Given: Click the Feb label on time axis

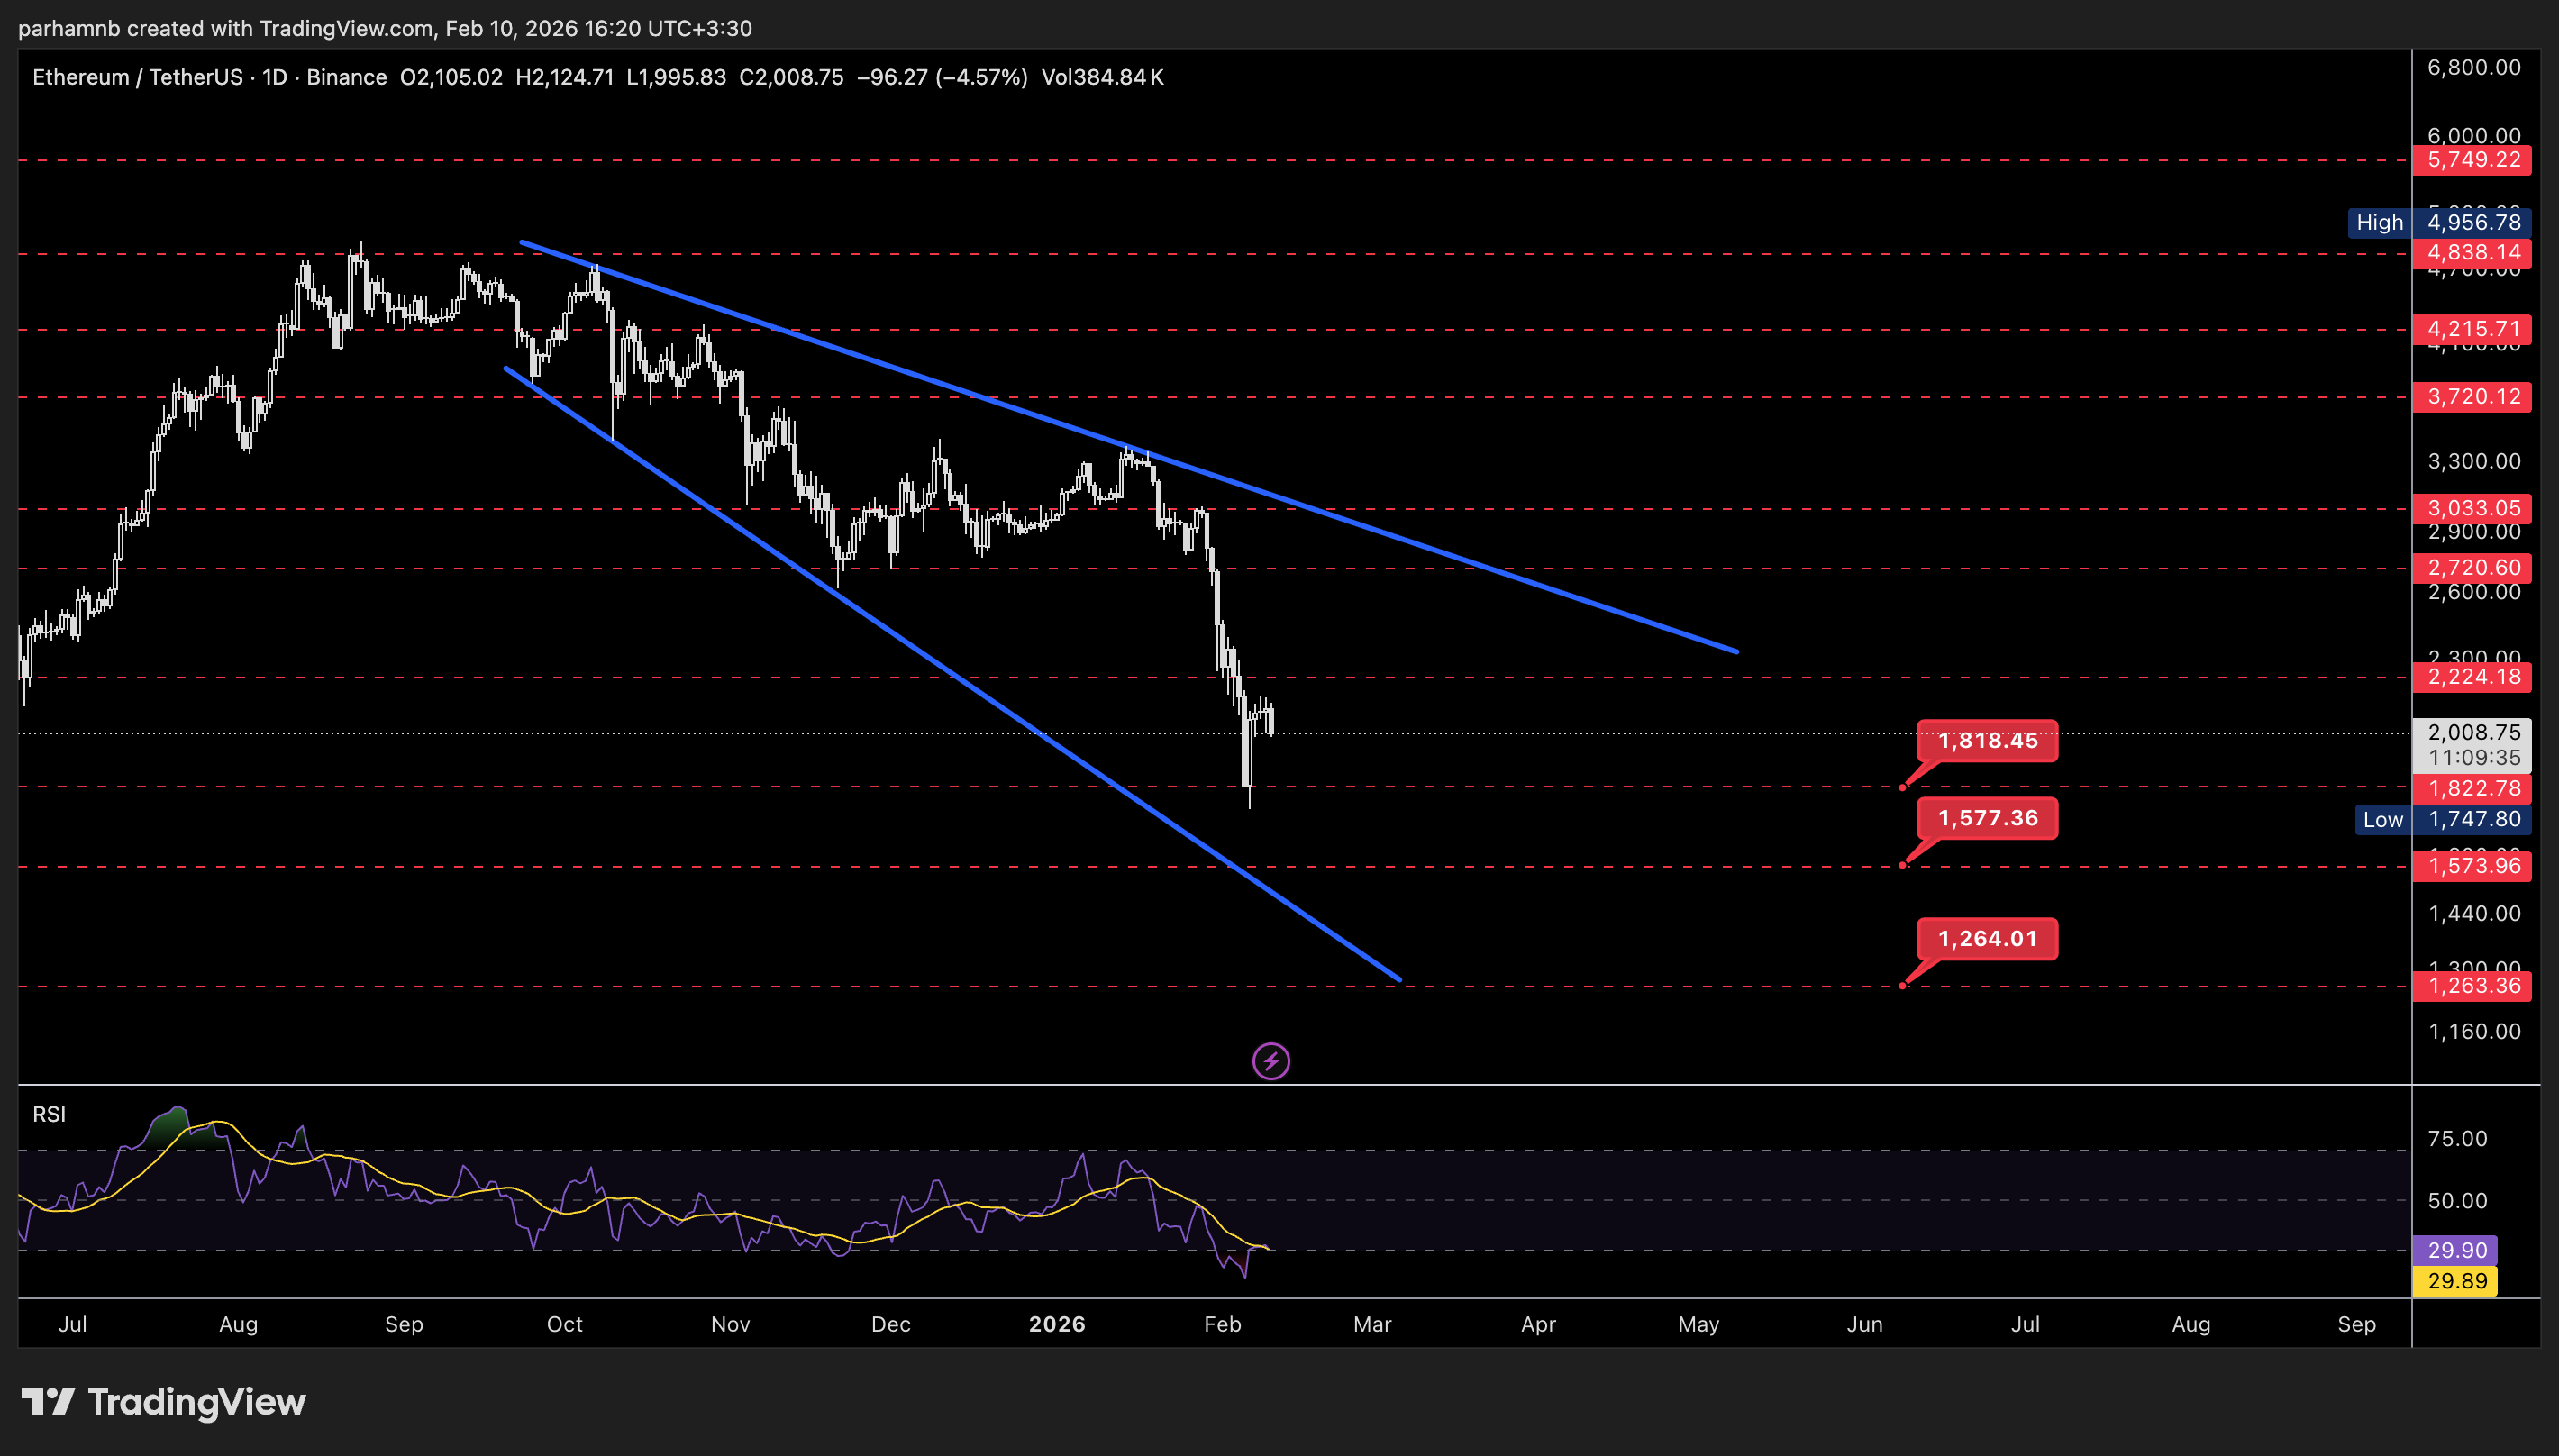Looking at the screenshot, I should [x=1222, y=1324].
